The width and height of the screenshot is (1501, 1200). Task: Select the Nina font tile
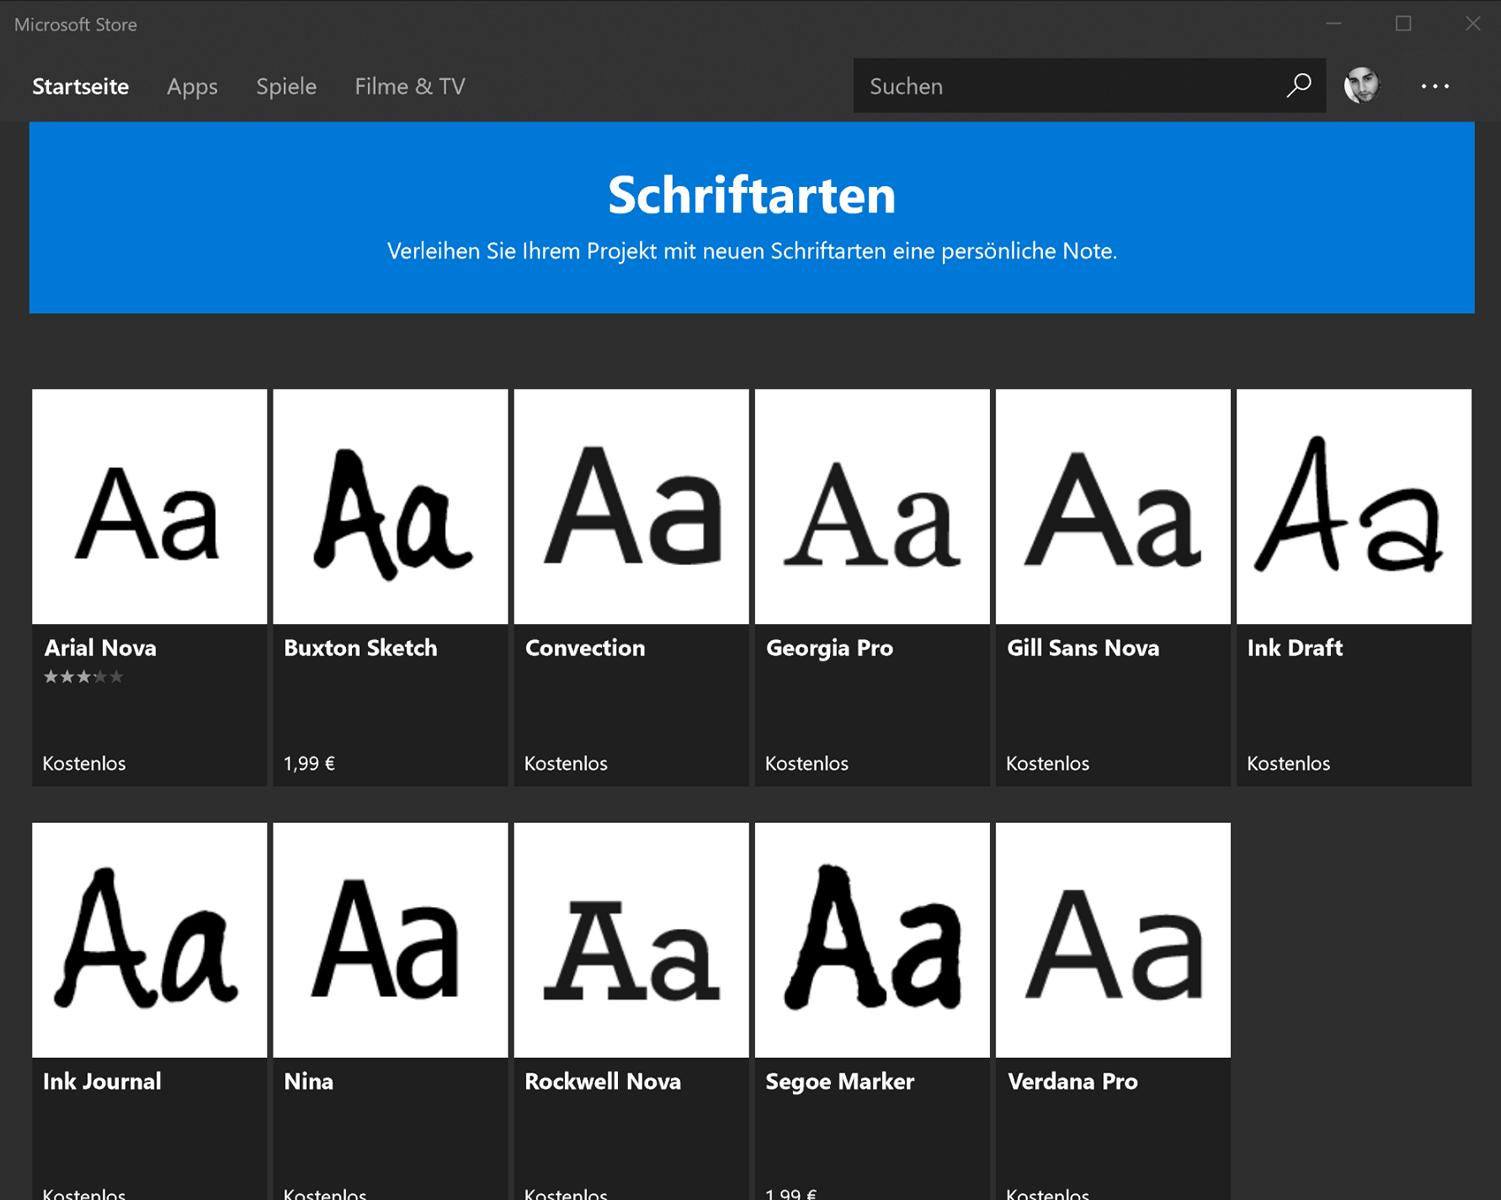tap(390, 940)
